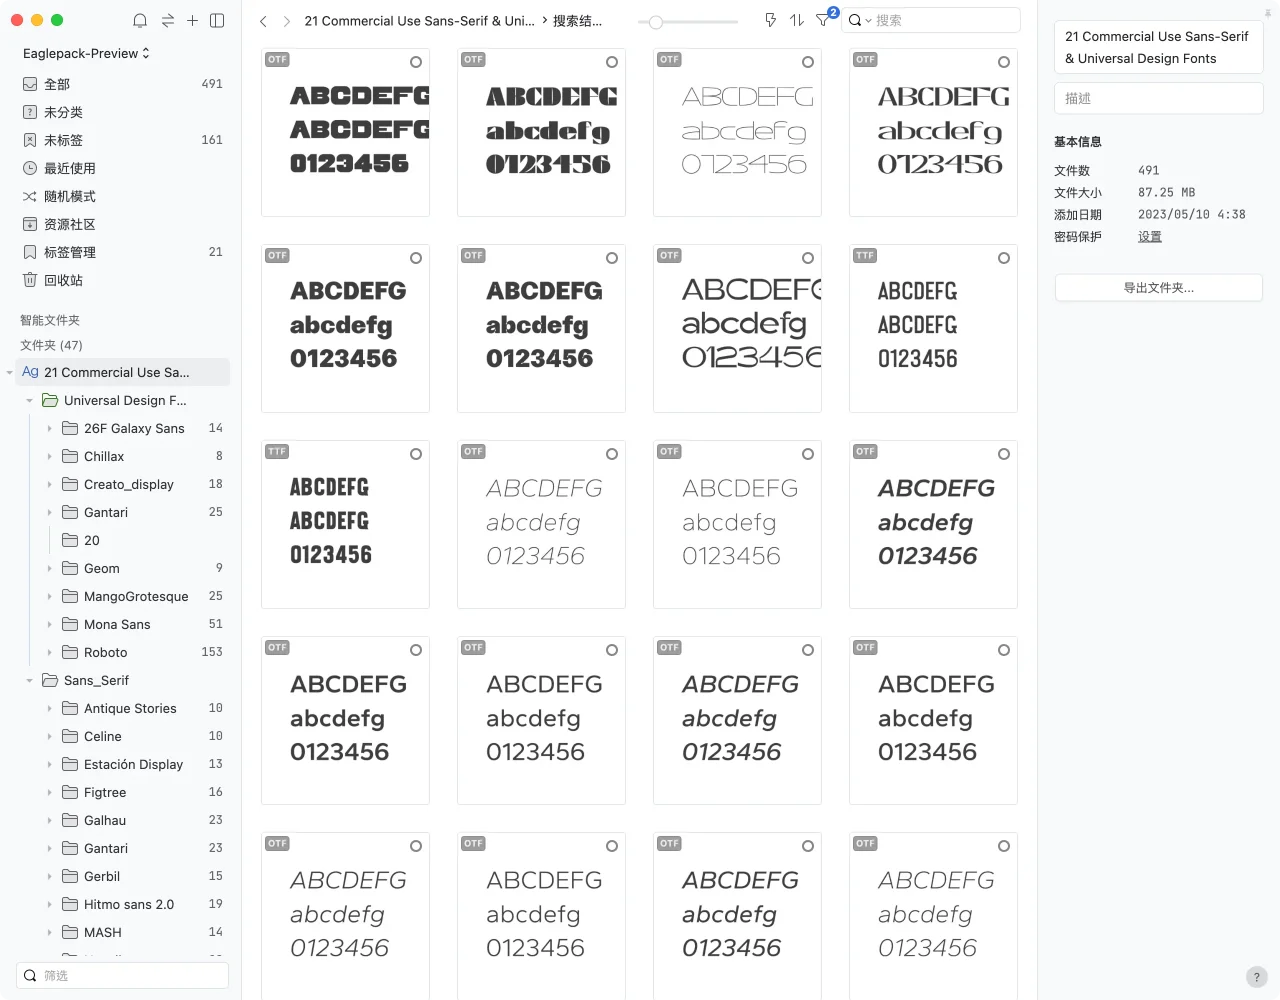1280x1000 pixels.
Task: Open the filter funnel icon
Action: click(823, 20)
